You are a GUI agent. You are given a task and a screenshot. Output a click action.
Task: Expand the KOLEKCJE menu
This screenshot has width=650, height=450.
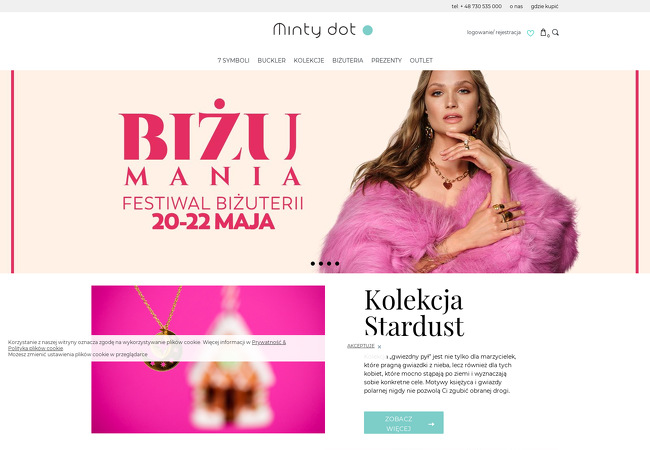pos(309,60)
